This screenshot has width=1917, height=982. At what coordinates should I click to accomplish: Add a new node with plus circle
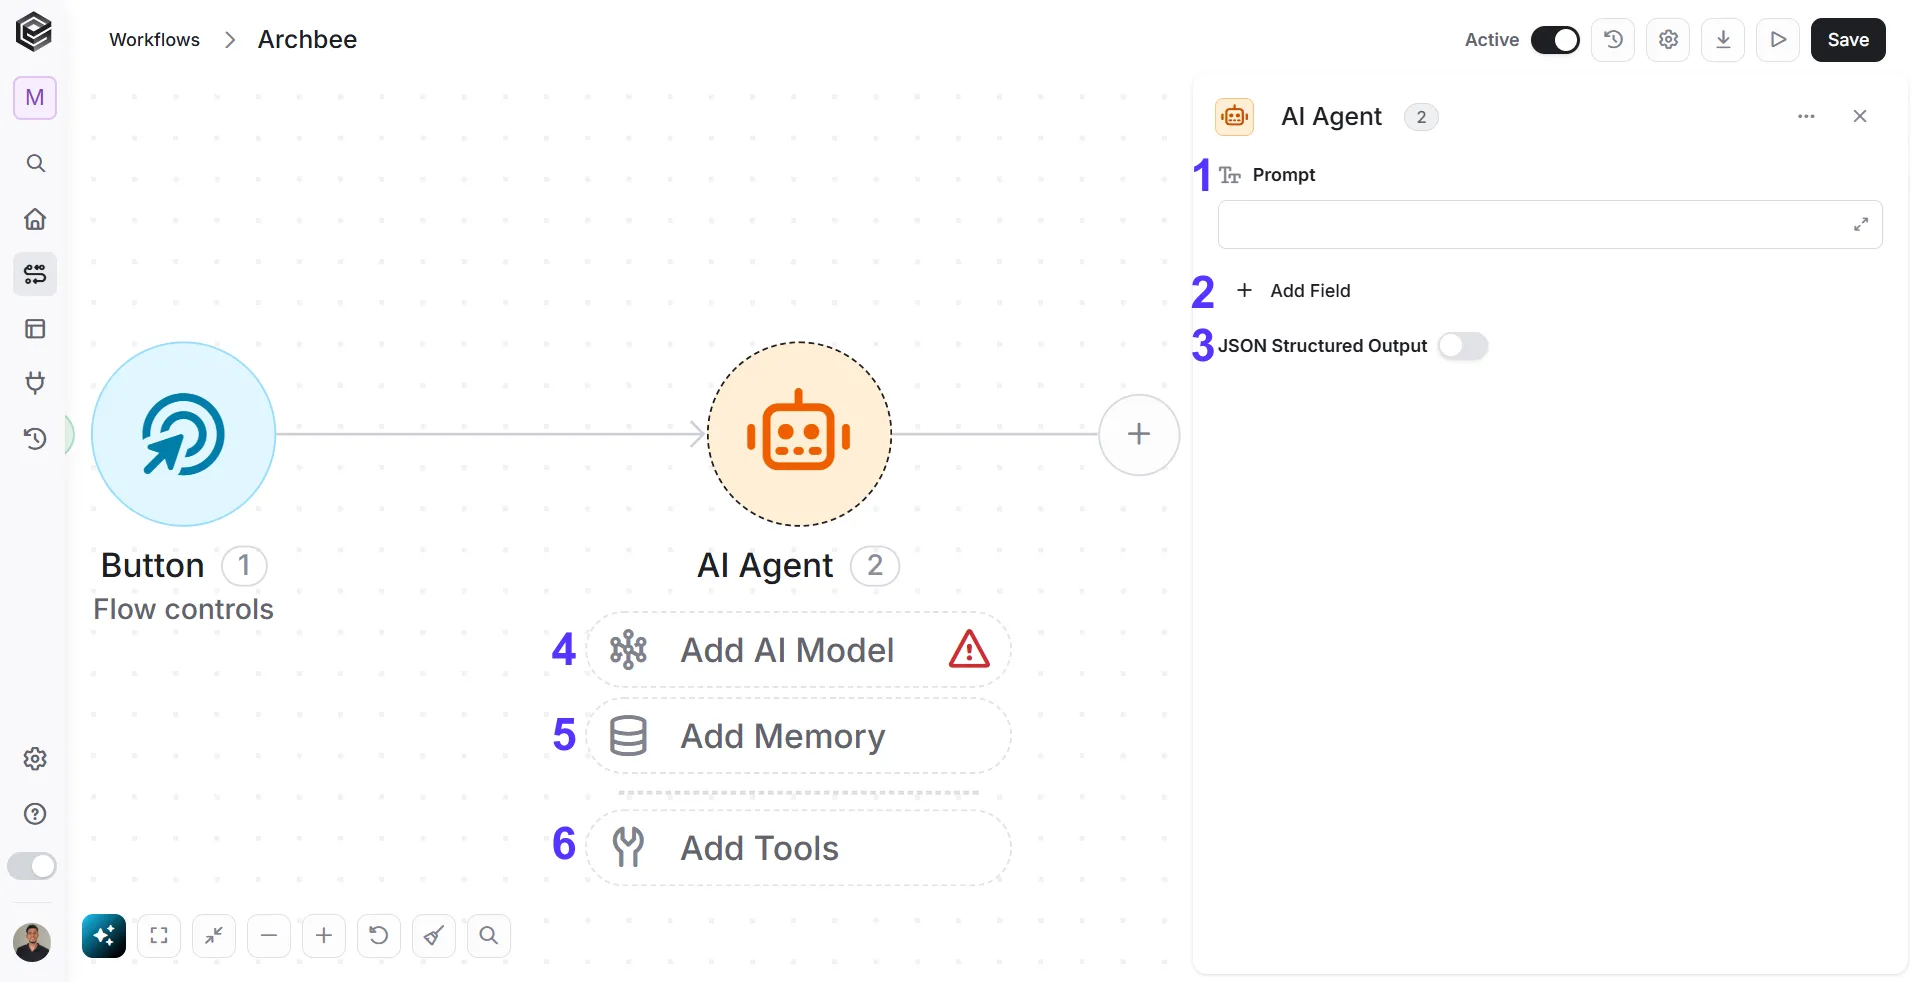[x=1139, y=434]
